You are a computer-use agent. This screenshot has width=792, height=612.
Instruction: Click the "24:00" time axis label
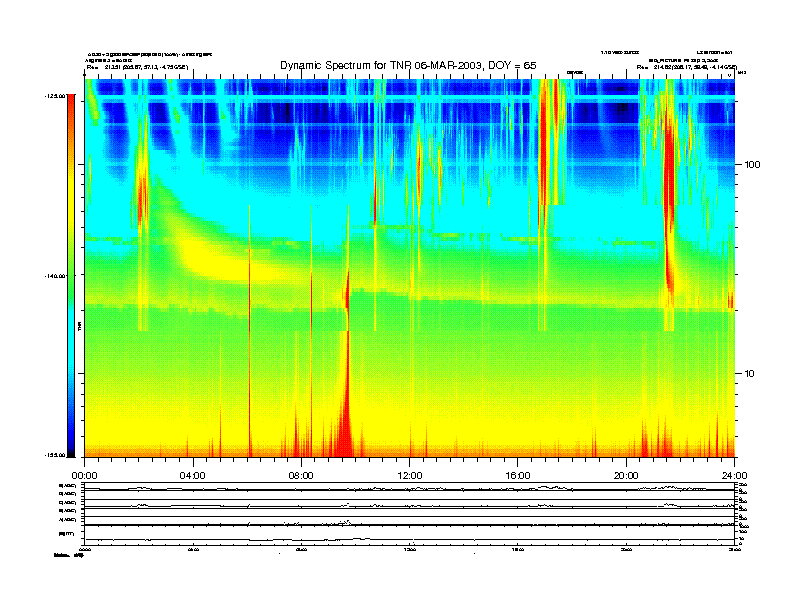coord(734,476)
